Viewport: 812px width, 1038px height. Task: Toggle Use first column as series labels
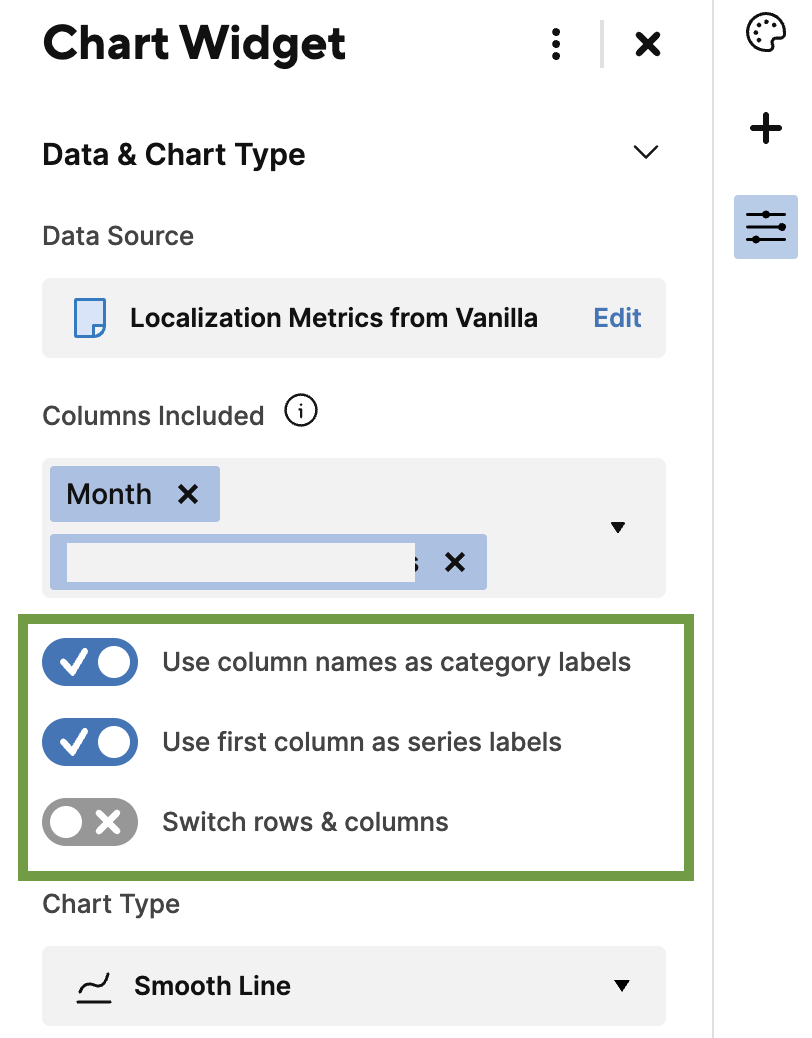click(90, 742)
